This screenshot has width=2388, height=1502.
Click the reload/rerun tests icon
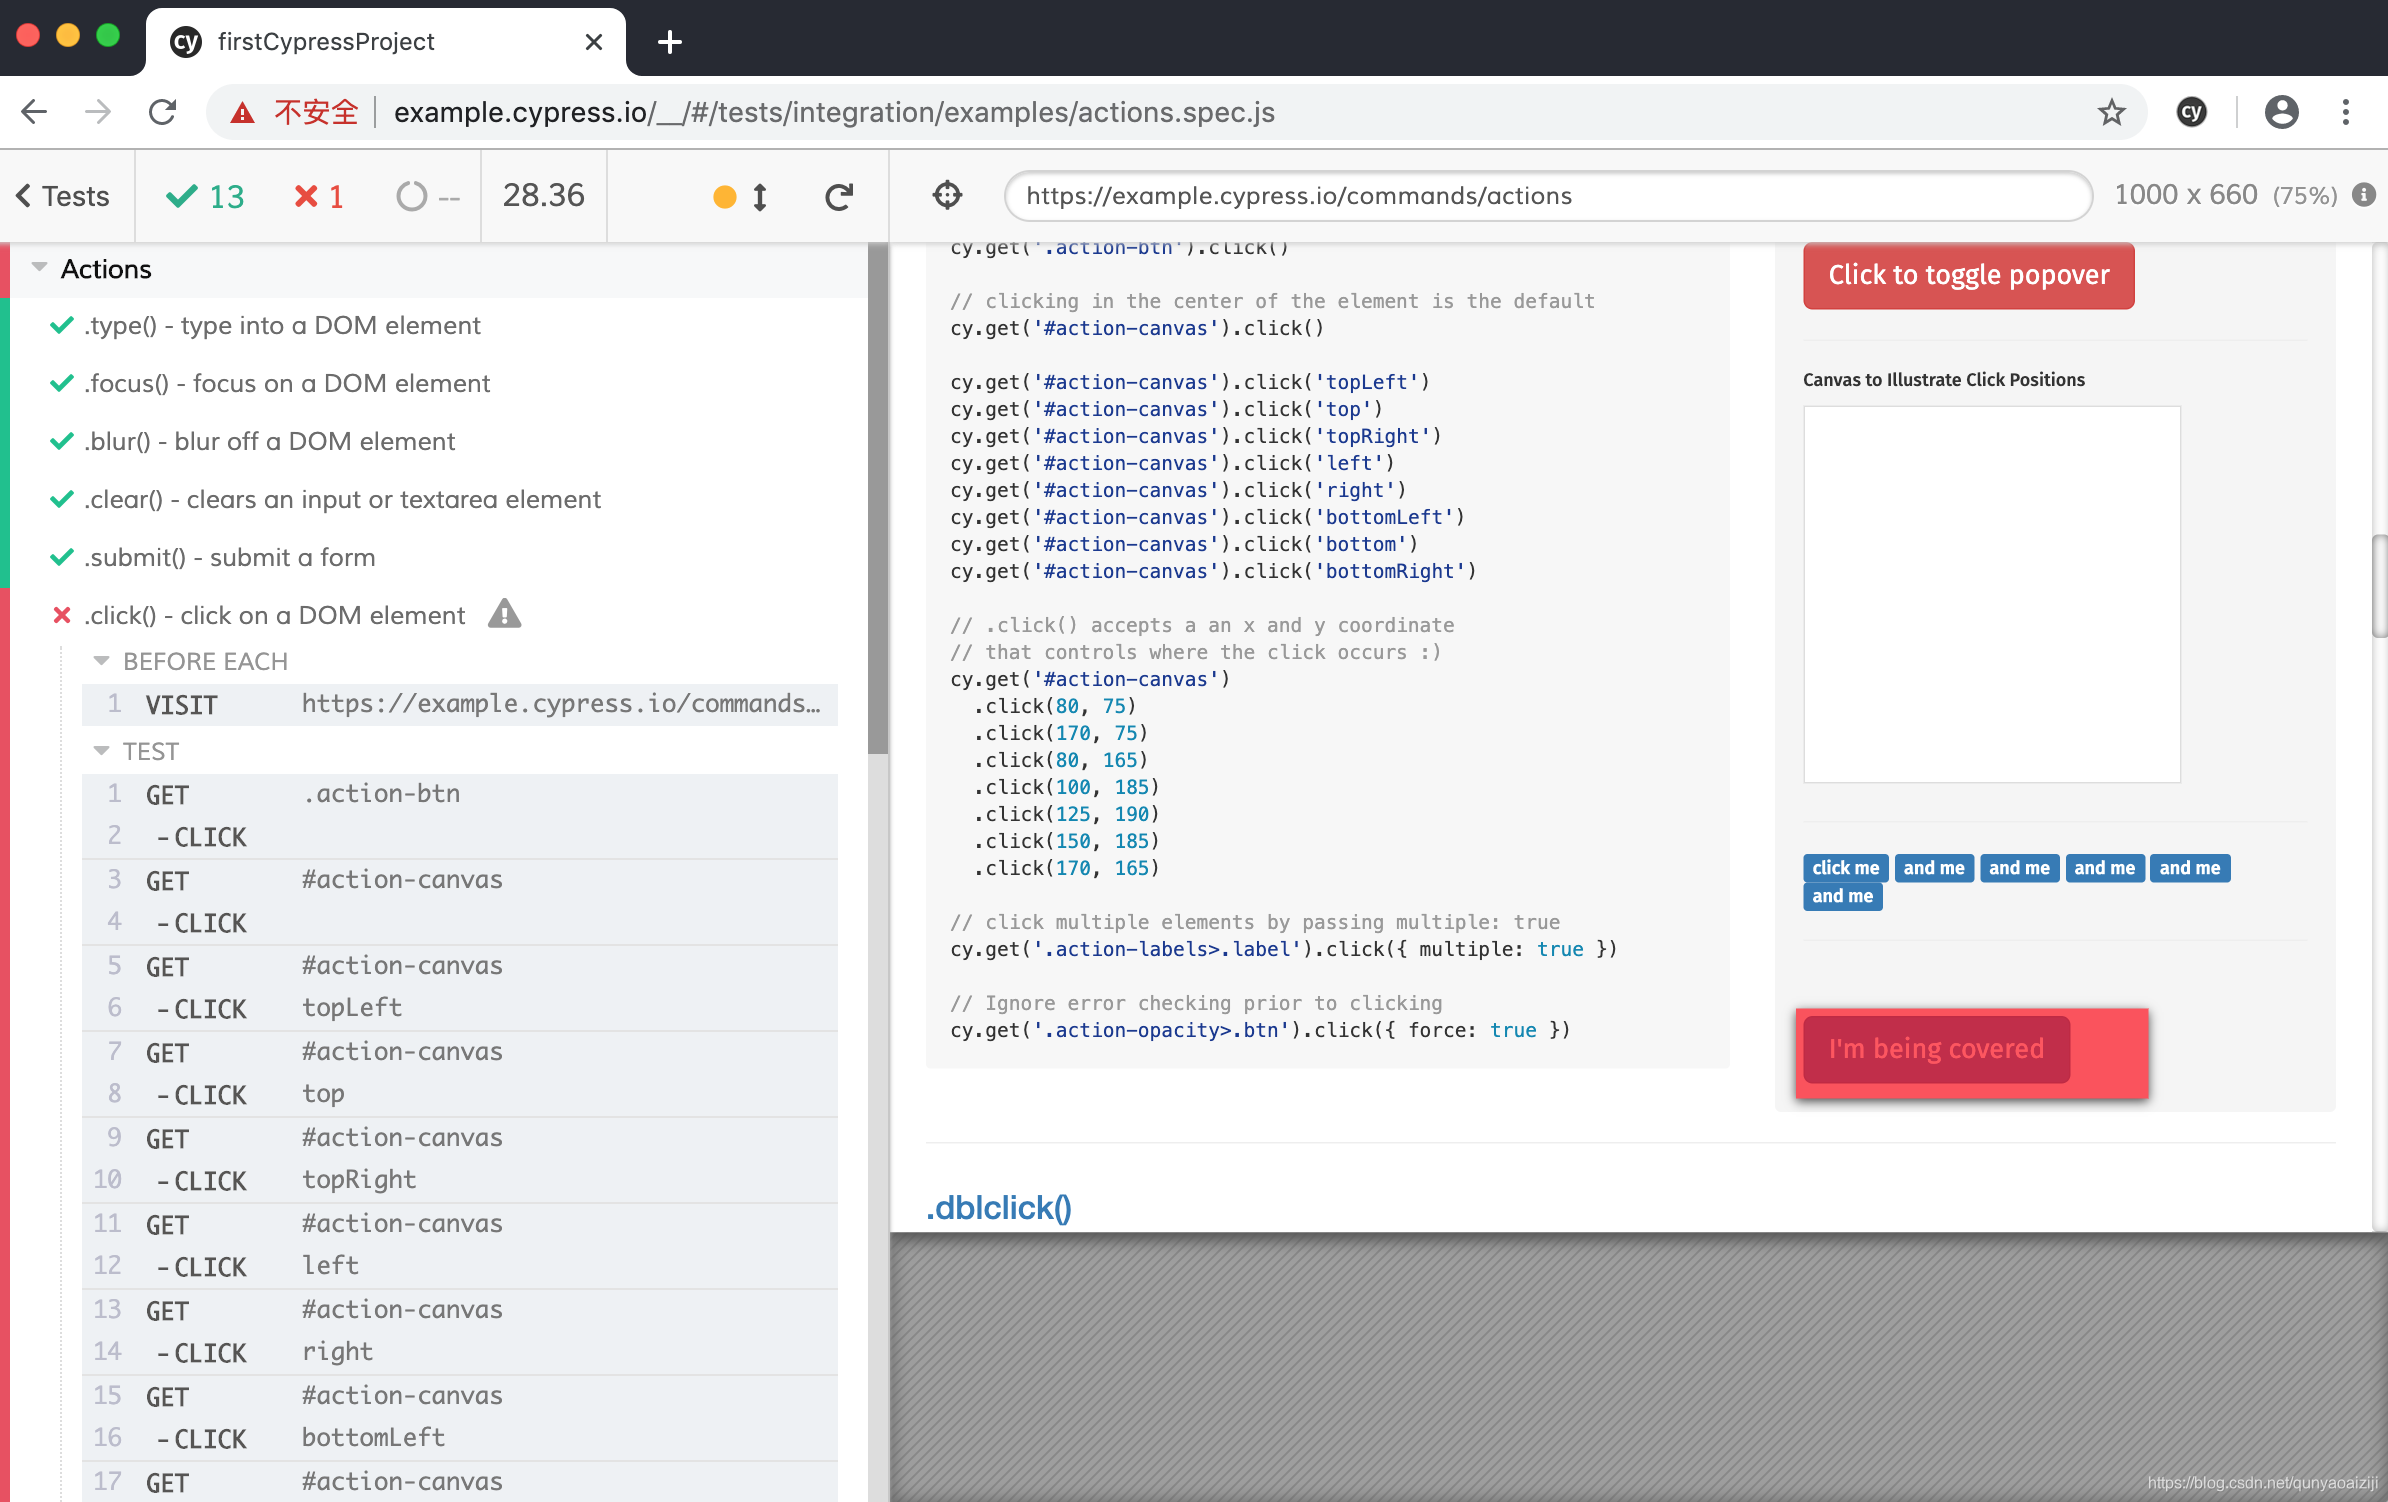pyautogui.click(x=839, y=194)
